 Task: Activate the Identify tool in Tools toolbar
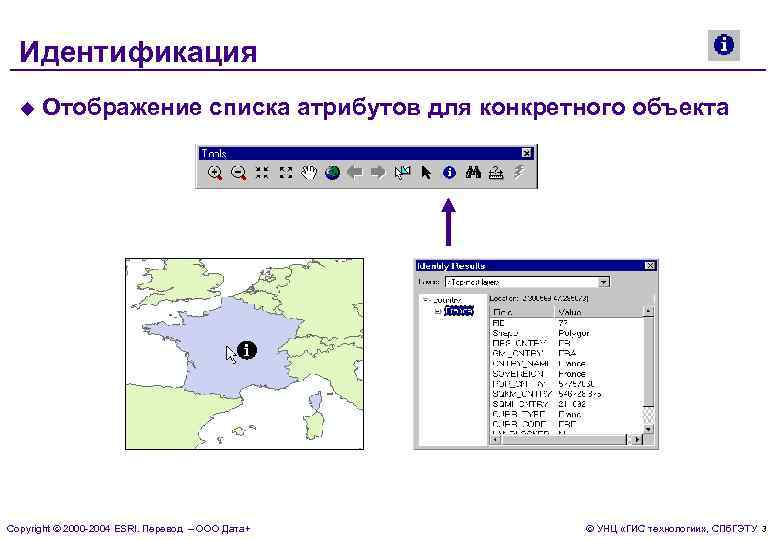pyautogui.click(x=449, y=173)
